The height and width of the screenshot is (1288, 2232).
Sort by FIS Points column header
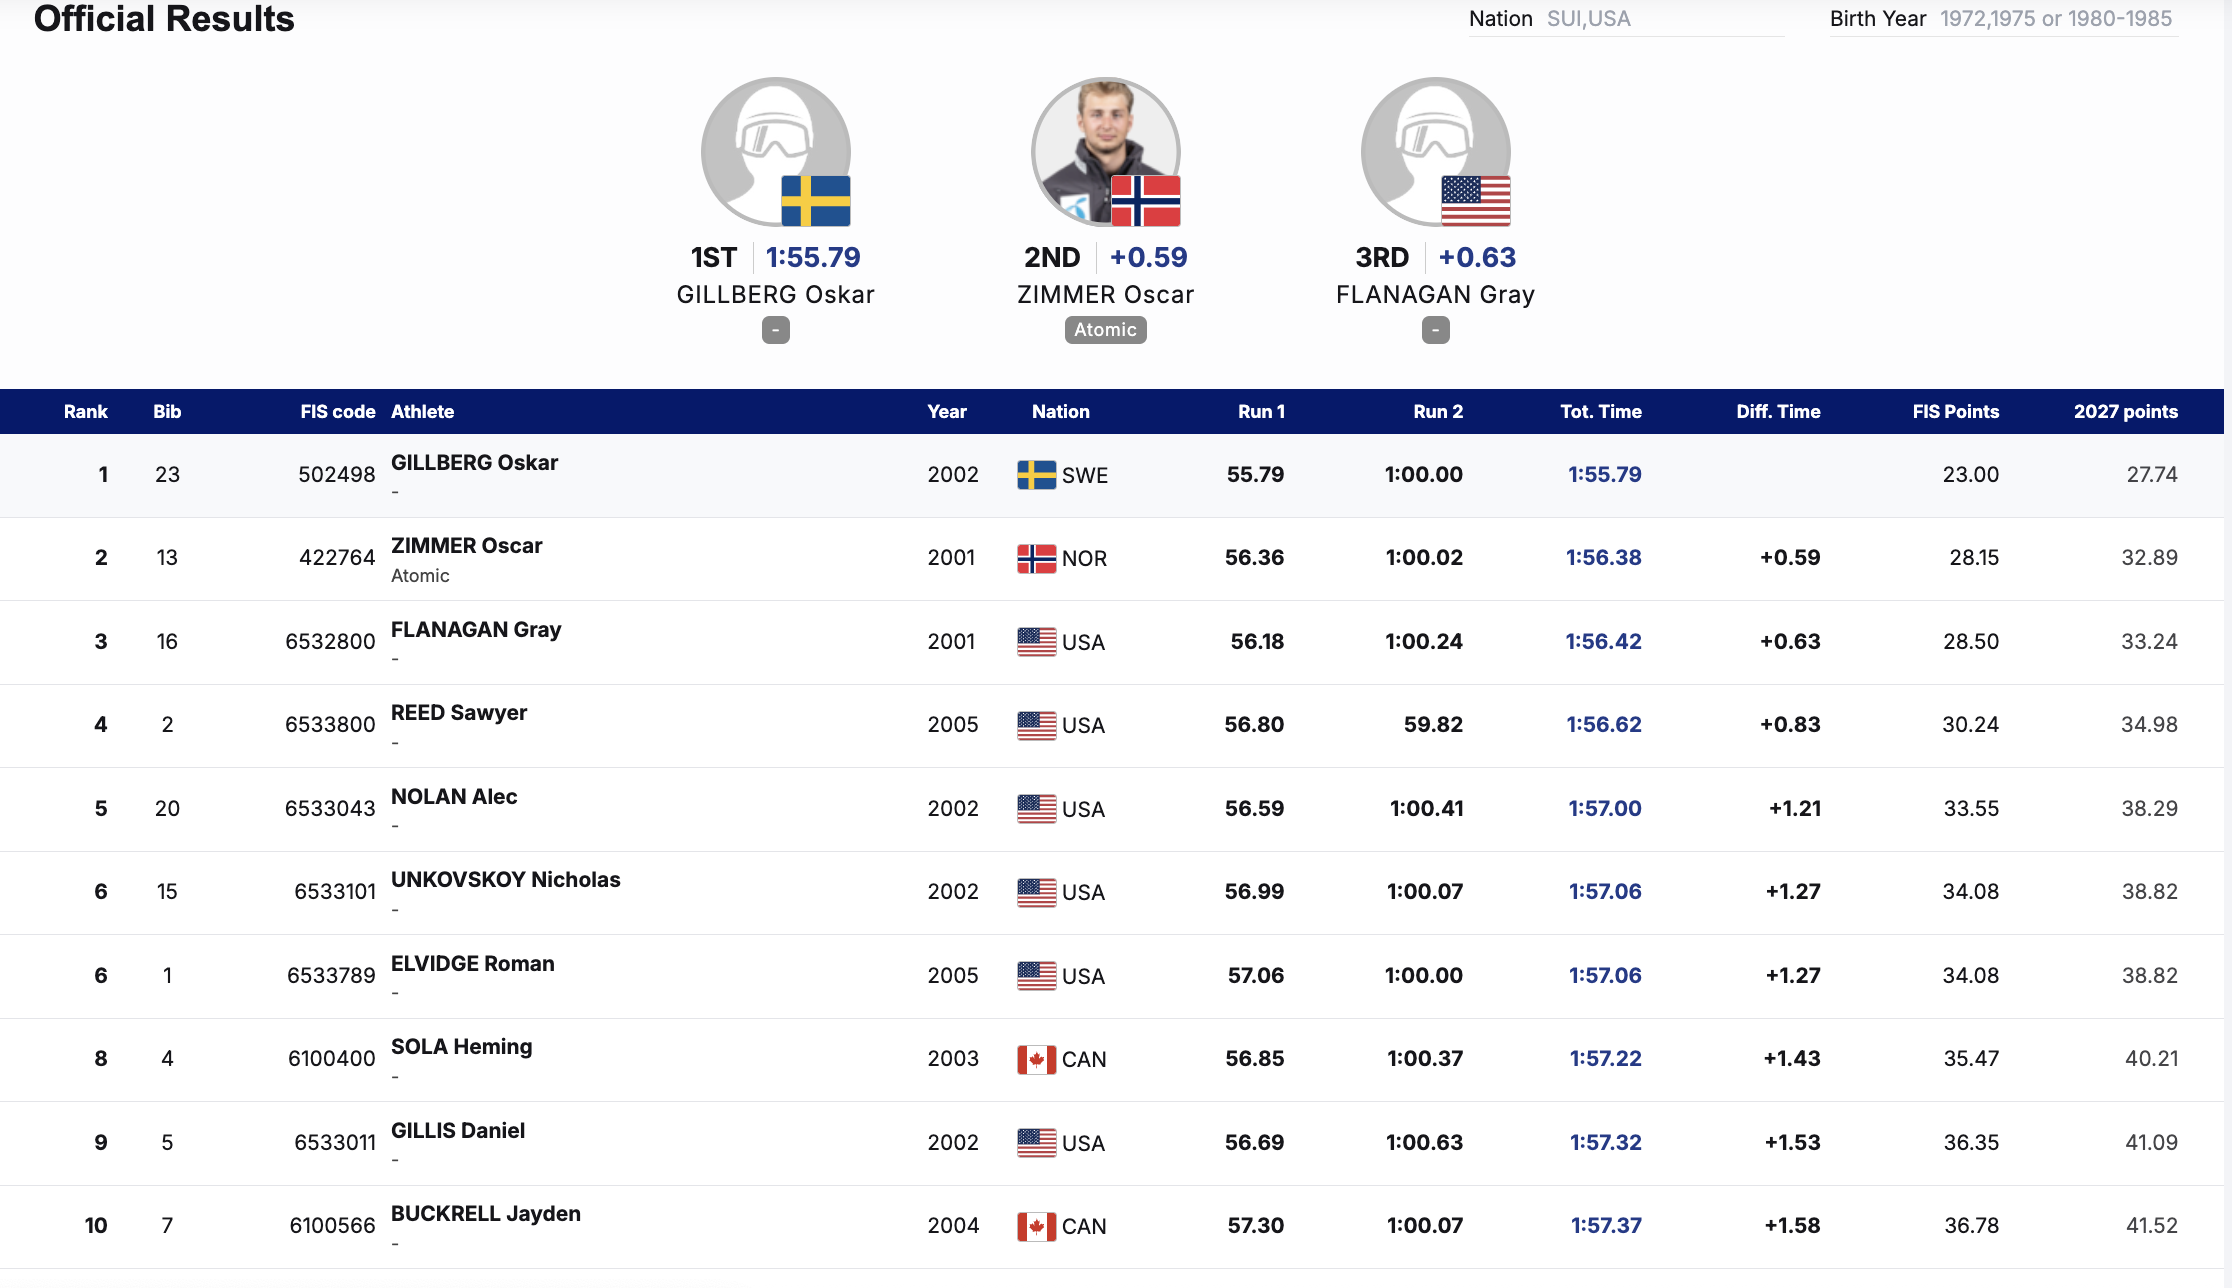1955,412
